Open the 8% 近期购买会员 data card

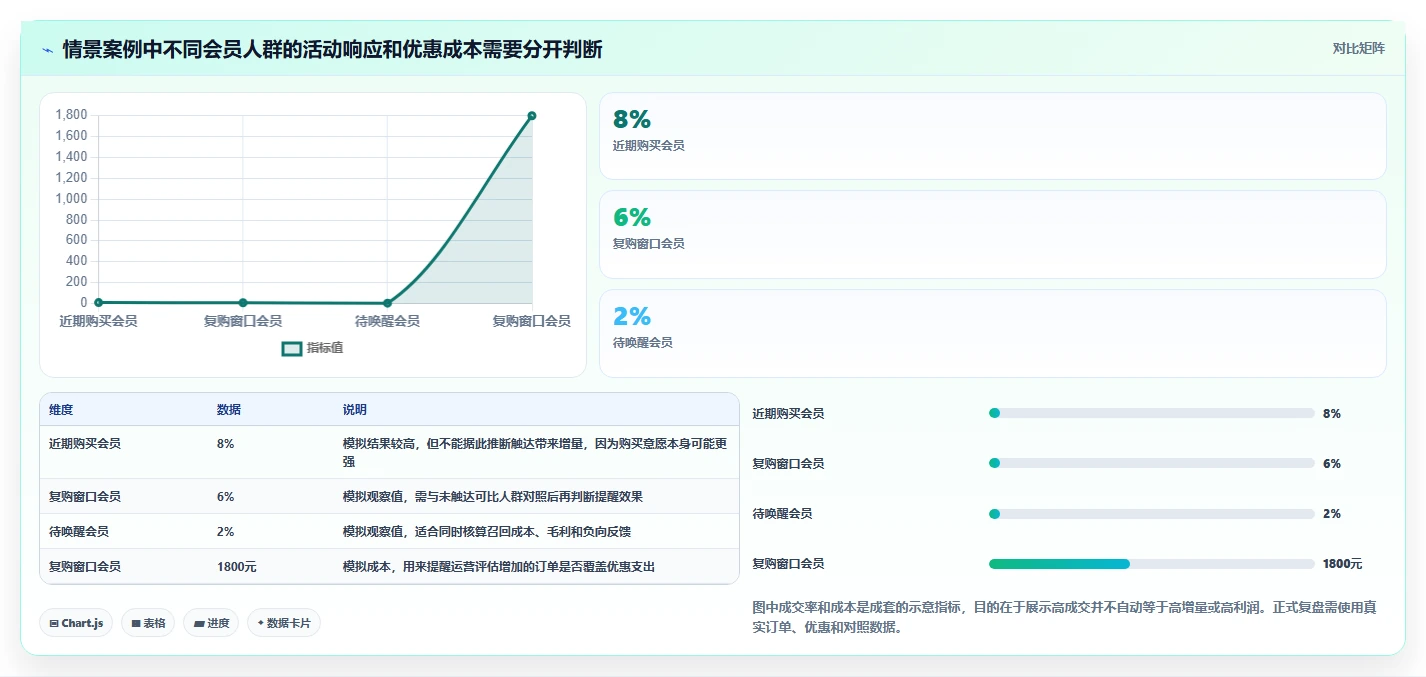992,136
